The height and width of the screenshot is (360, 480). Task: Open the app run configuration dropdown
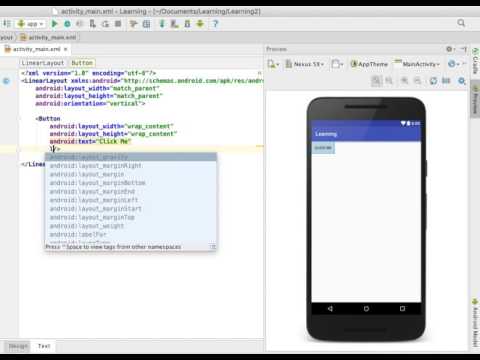point(30,24)
